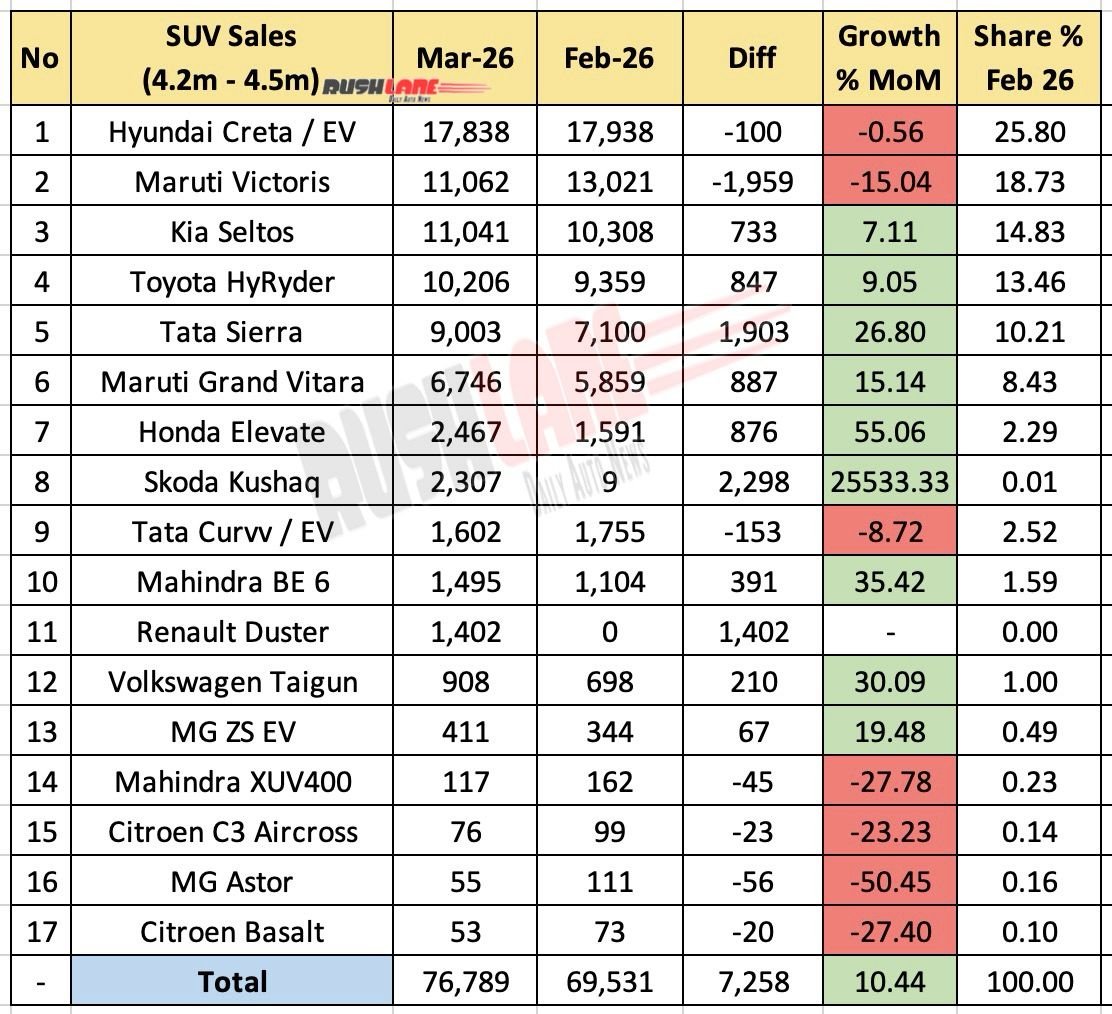Click the red -15.04 growth cell
1112x1014 pixels.
coord(888,182)
